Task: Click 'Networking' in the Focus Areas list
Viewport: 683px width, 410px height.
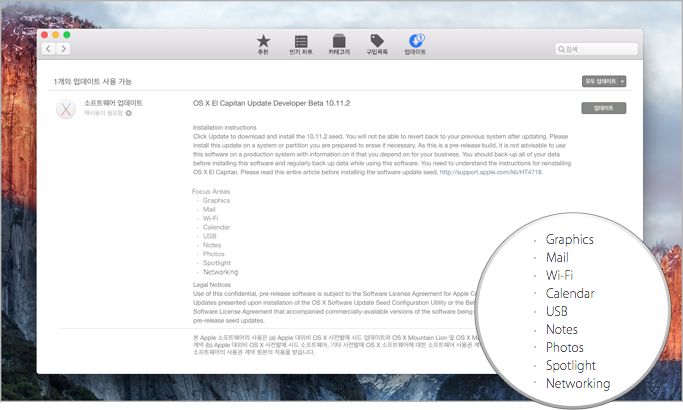Action: pyautogui.click(x=220, y=272)
